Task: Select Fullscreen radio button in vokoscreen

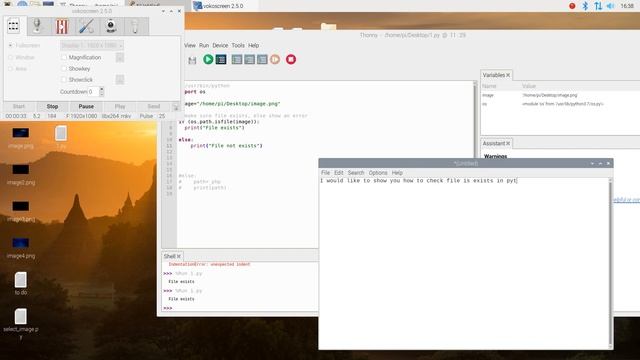Action: coord(11,45)
